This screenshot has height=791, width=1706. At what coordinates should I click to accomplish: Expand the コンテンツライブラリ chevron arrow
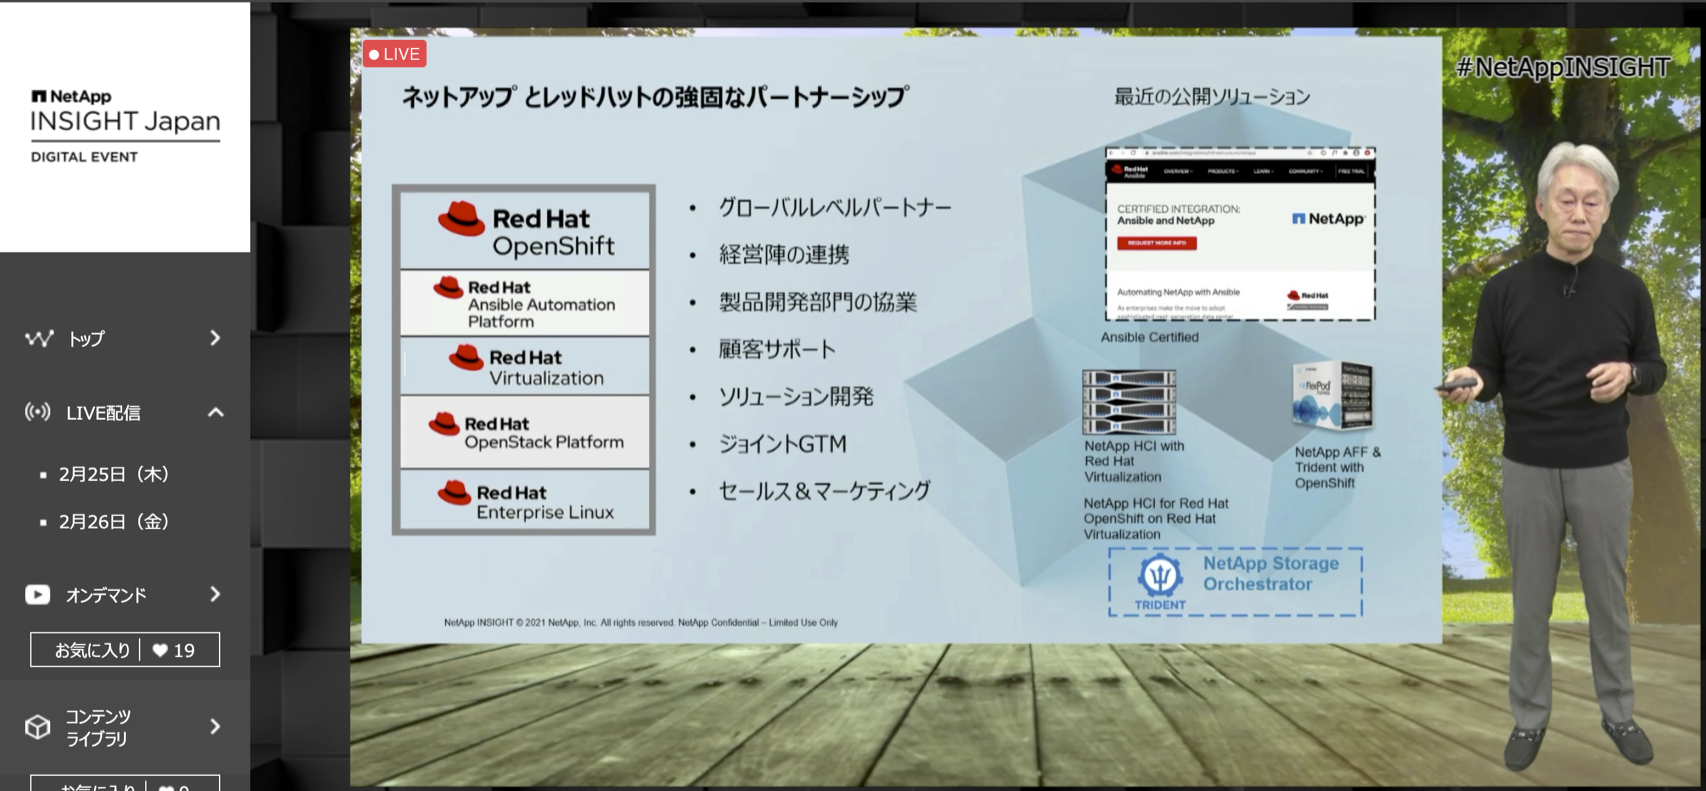point(215,726)
